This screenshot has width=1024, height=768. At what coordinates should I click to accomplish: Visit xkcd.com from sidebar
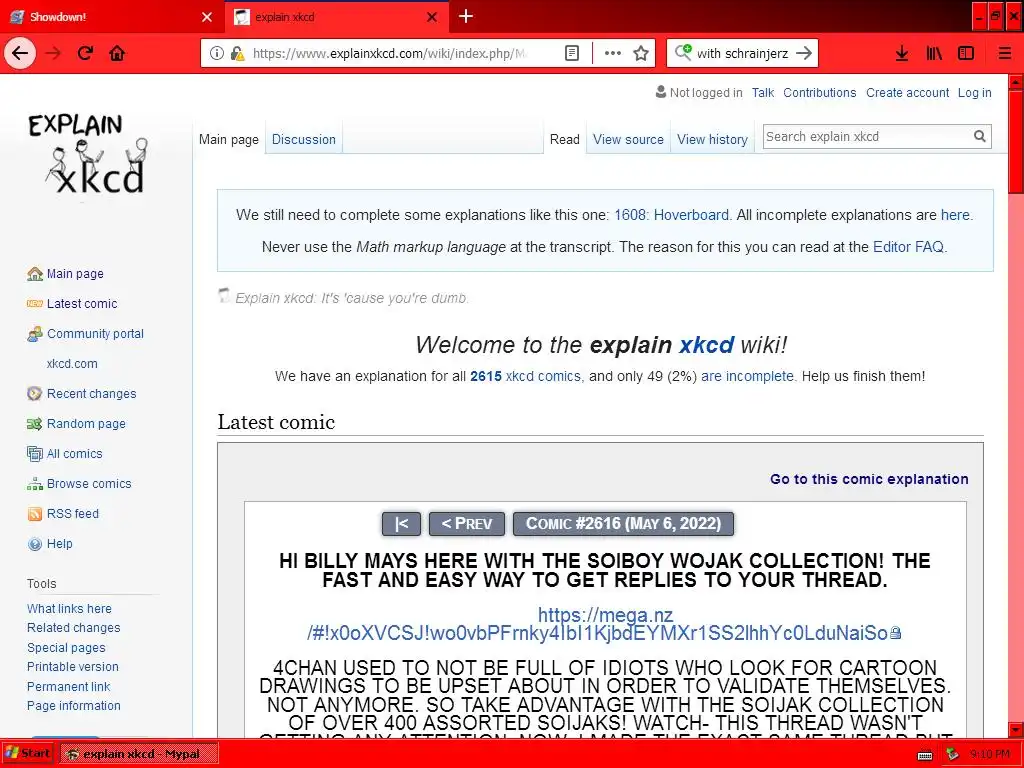(72, 364)
